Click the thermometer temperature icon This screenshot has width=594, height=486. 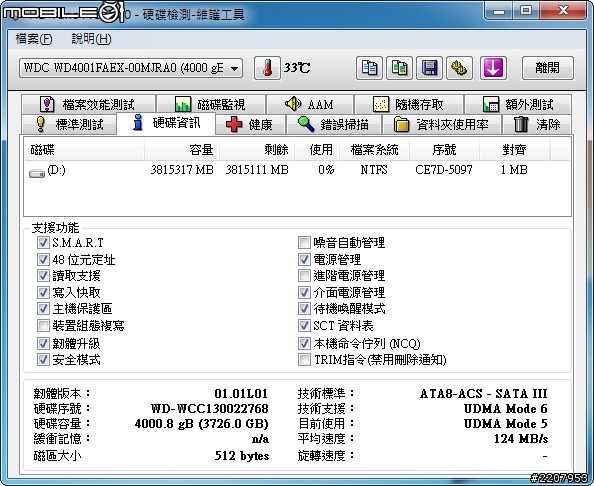pyautogui.click(x=267, y=68)
